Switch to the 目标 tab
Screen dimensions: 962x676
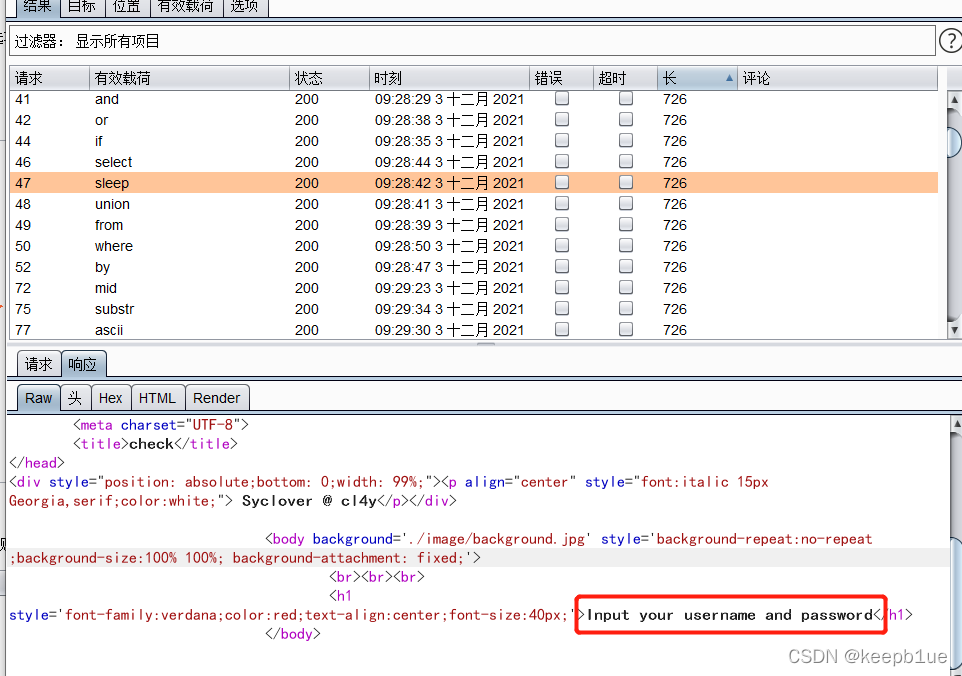[82, 7]
